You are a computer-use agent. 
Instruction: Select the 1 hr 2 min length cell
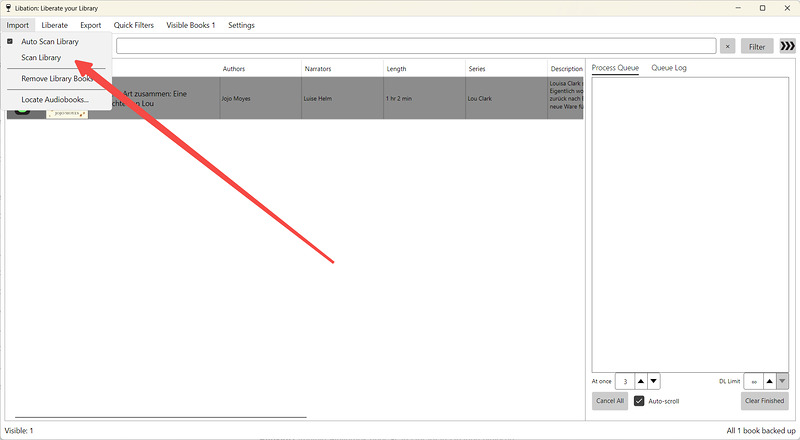click(424, 99)
